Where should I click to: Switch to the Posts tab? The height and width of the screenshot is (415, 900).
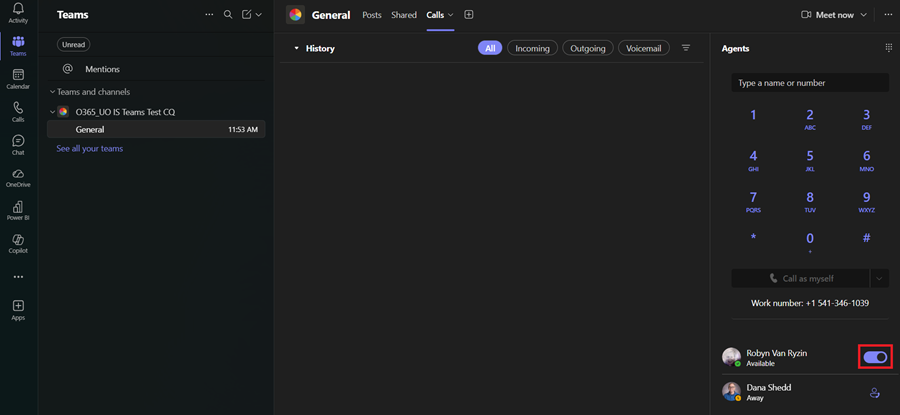[372, 15]
